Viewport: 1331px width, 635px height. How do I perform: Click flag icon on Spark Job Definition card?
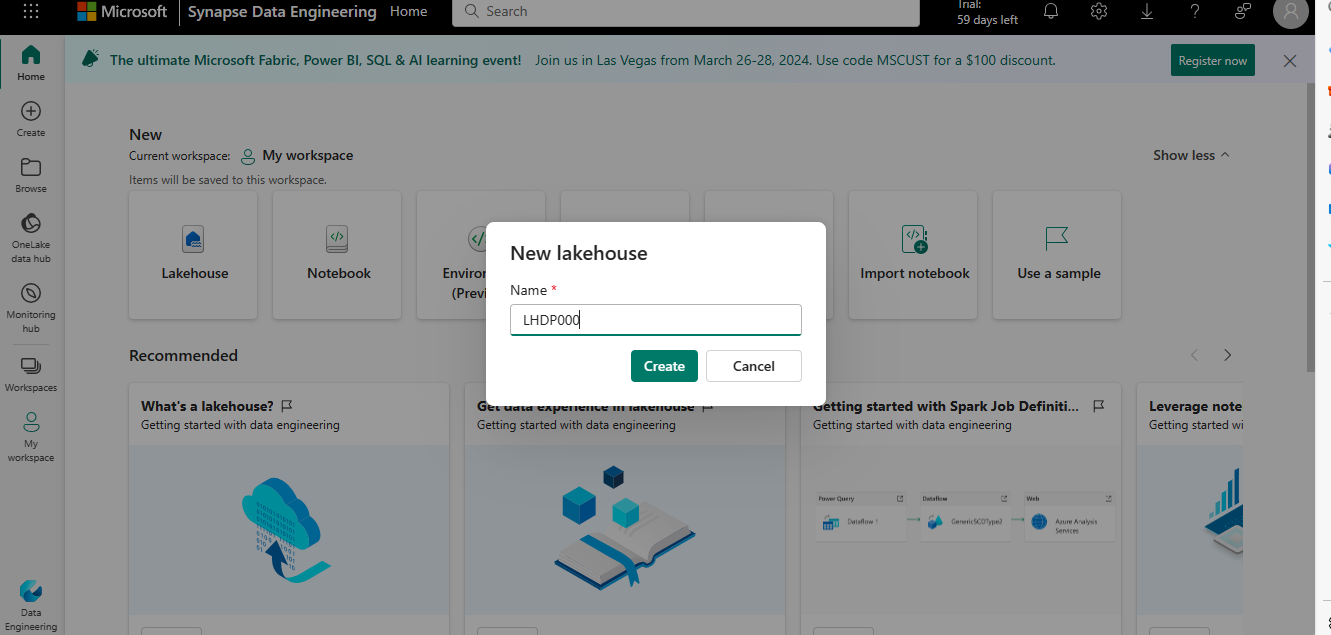(1098, 406)
